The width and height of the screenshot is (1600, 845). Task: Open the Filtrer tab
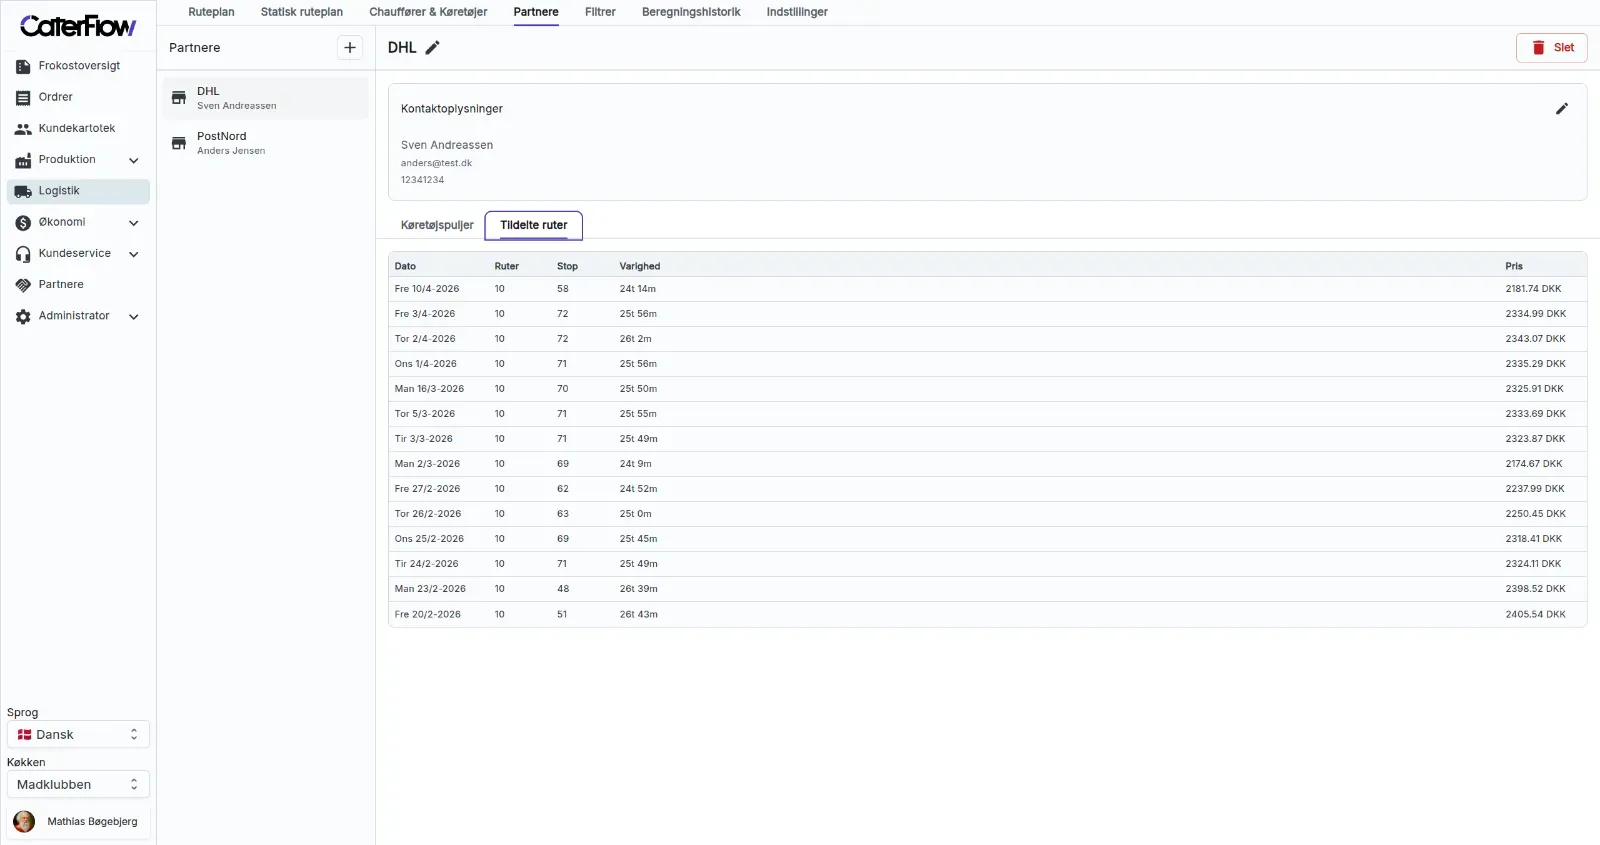tap(600, 12)
